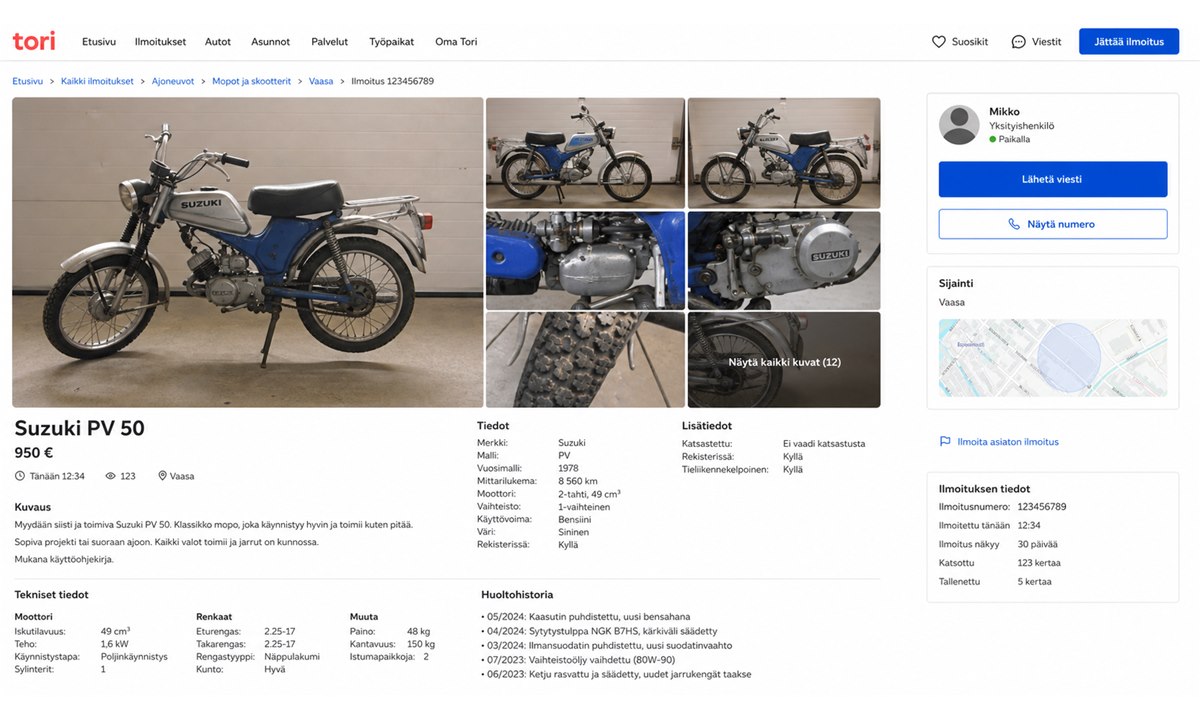Viewport: 1200px width, 720px height.
Task: Click the Tekniset tiedot heading
Action: (x=51, y=595)
